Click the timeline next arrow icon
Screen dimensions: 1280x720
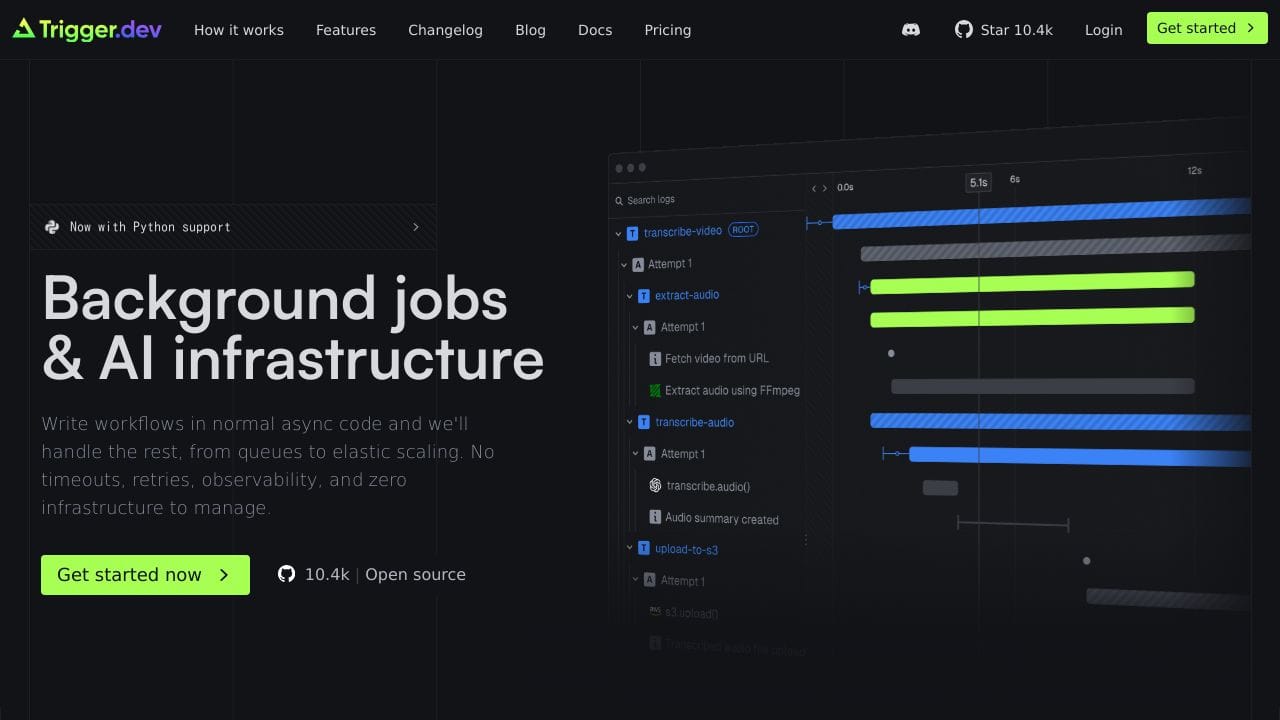[x=825, y=188]
